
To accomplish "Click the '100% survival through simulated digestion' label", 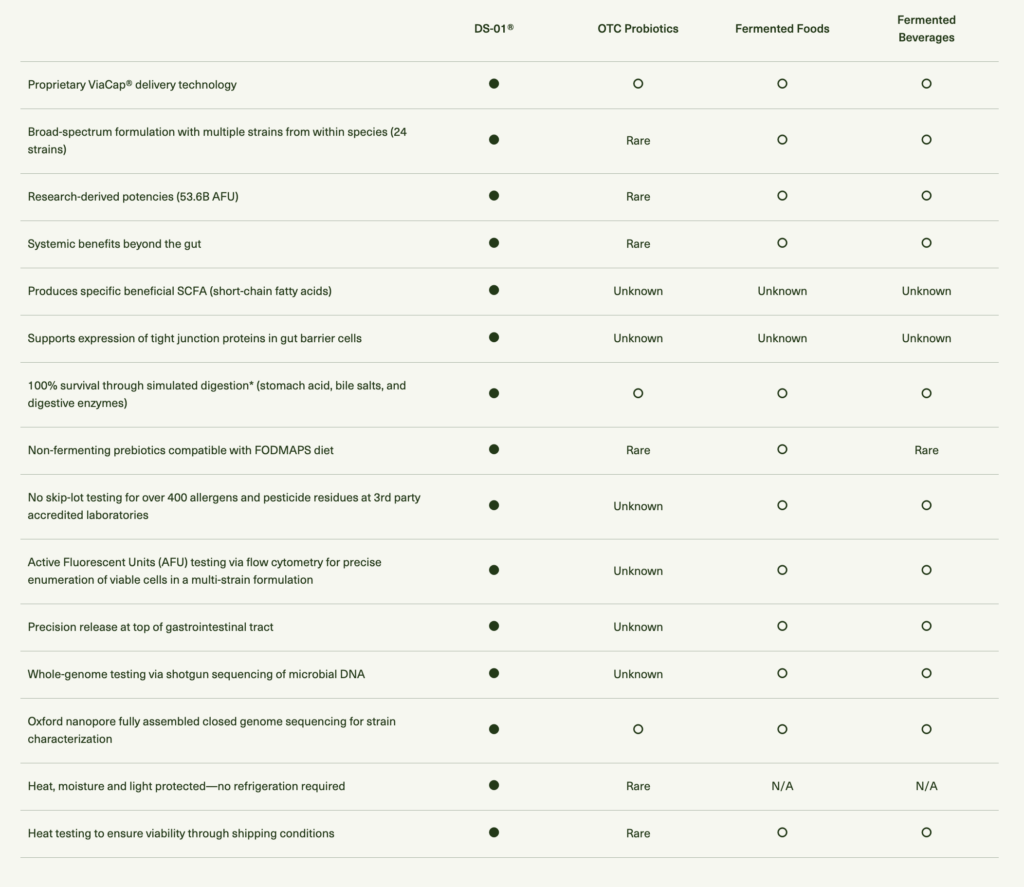I will tap(217, 395).
